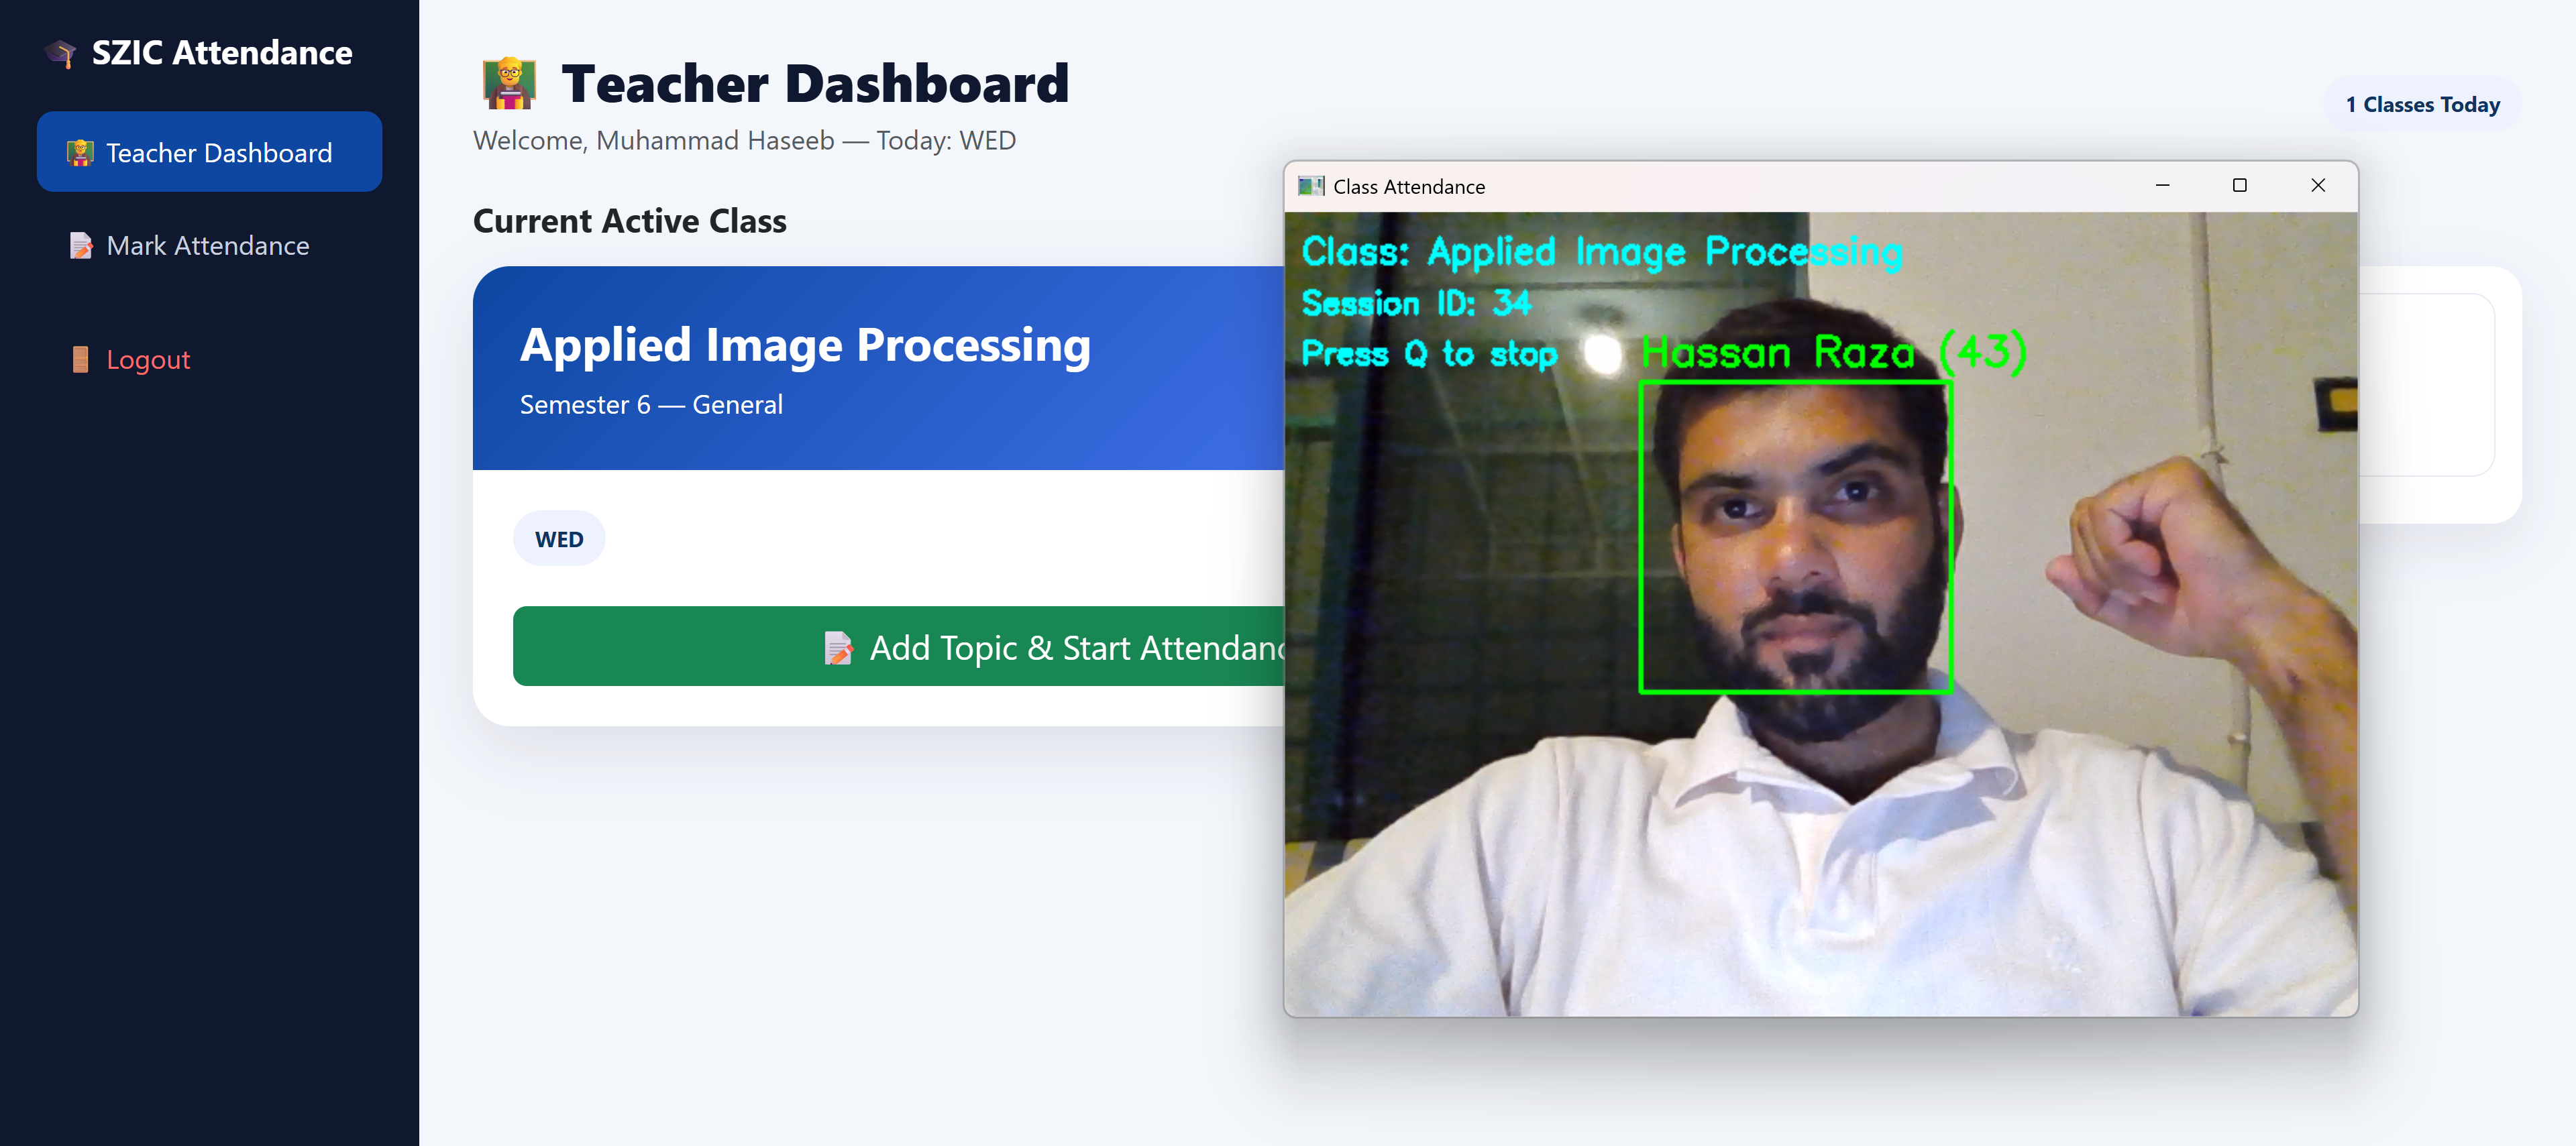Click the WED day badge
This screenshot has width=2576, height=1146.
click(x=559, y=539)
